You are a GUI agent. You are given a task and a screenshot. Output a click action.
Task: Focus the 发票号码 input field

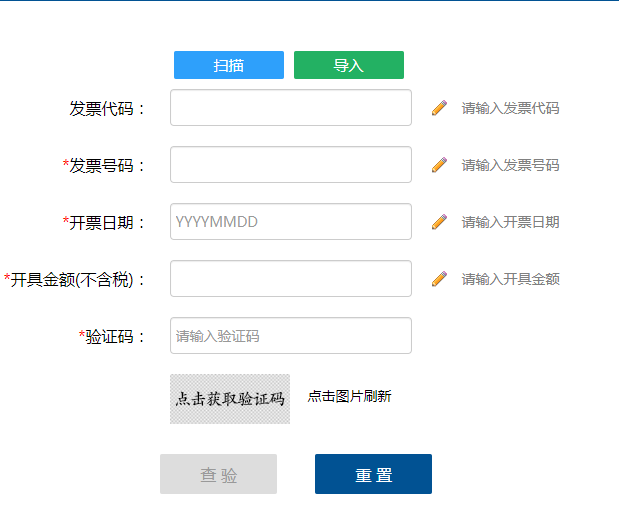tap(291, 165)
